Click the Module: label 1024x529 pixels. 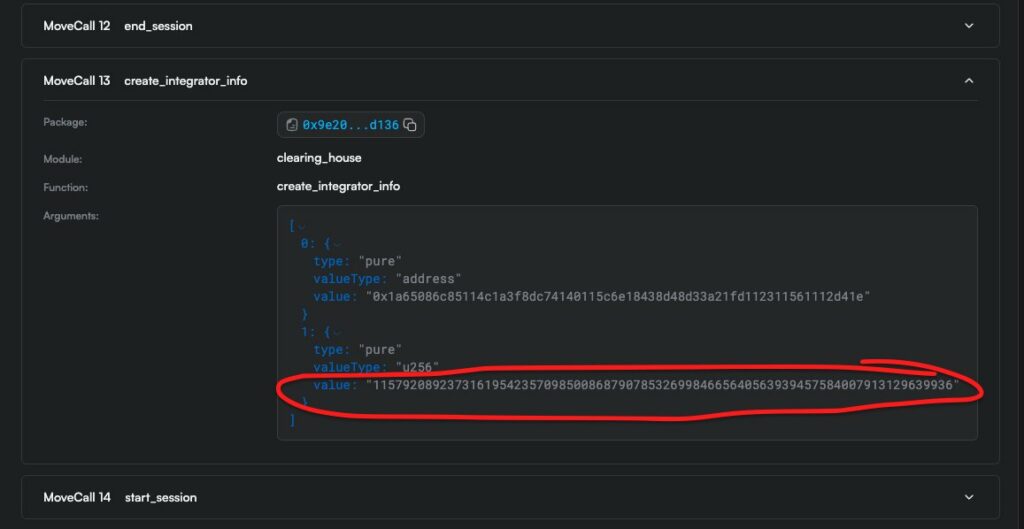pos(63,159)
